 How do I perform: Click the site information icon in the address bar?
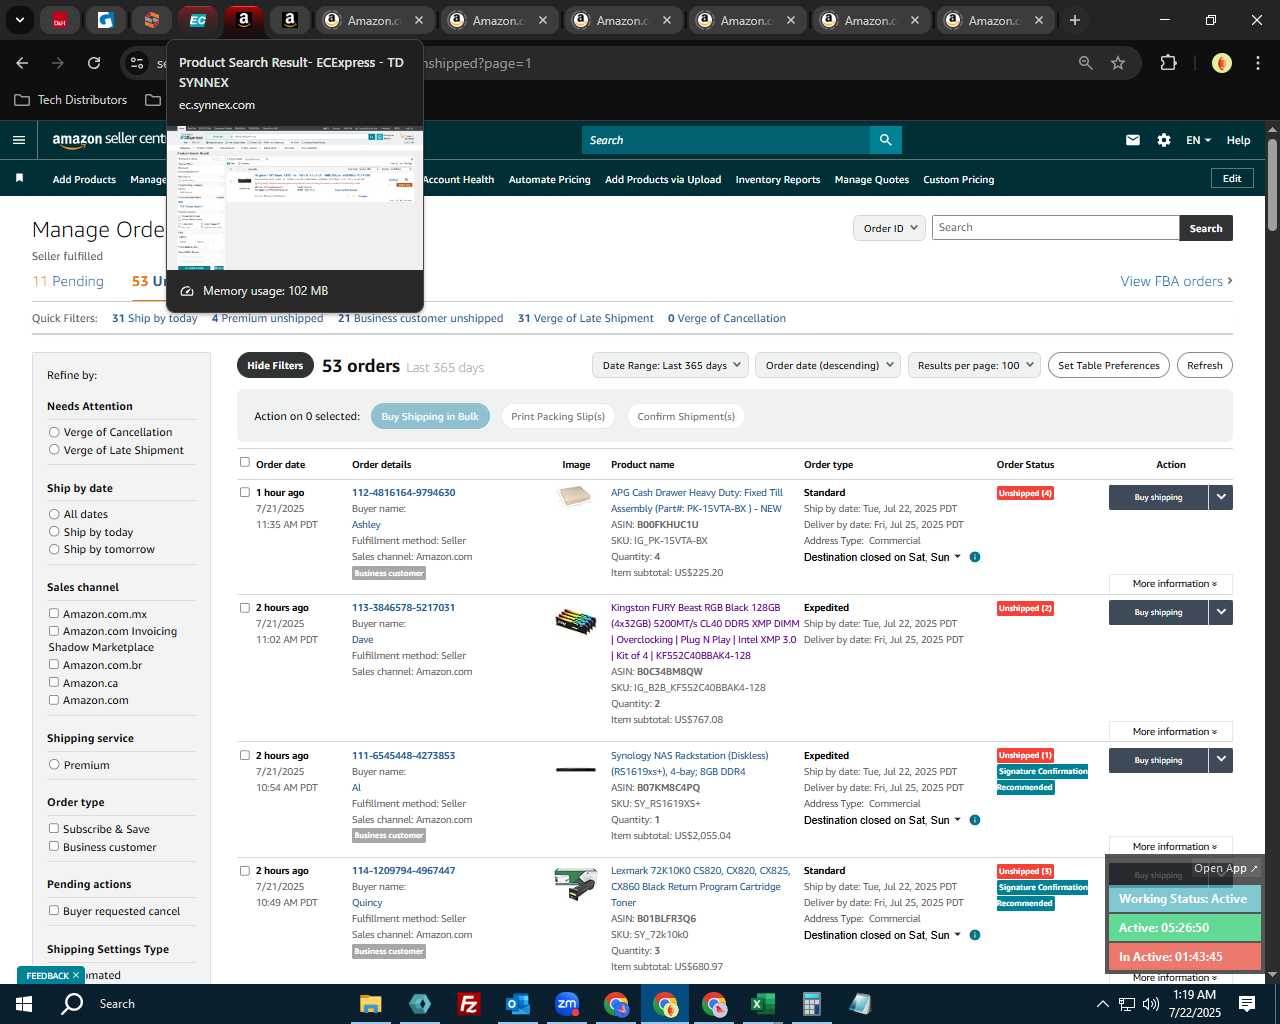pyautogui.click(x=137, y=63)
